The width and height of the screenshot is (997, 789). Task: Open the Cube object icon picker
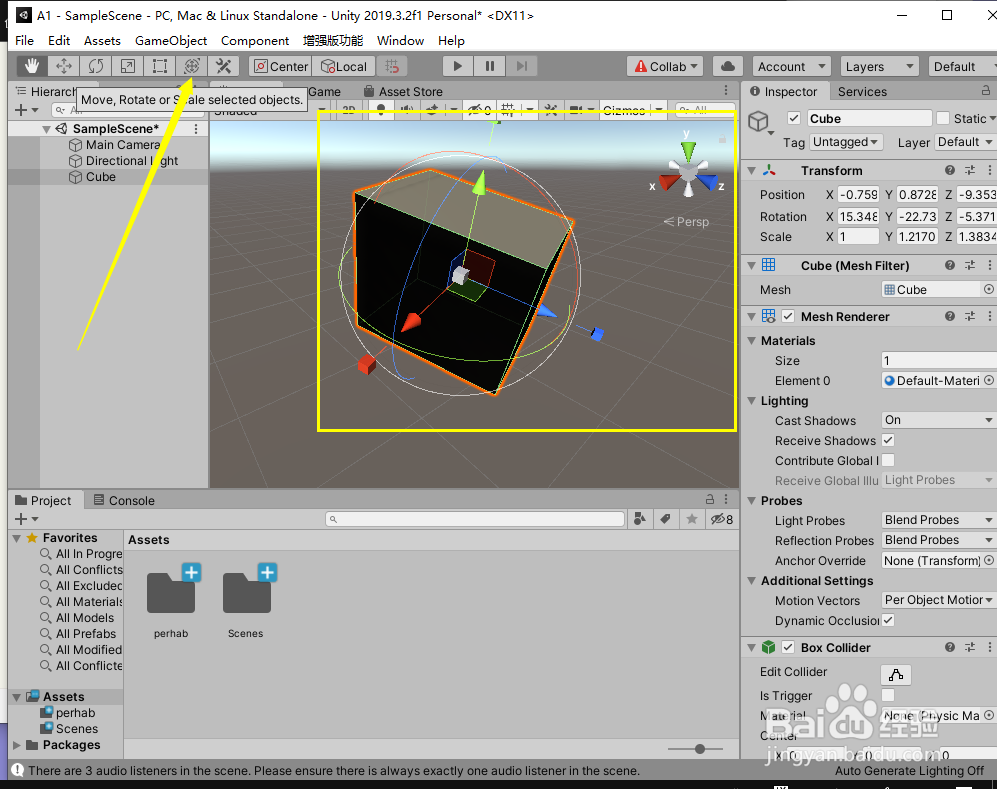[x=760, y=122]
